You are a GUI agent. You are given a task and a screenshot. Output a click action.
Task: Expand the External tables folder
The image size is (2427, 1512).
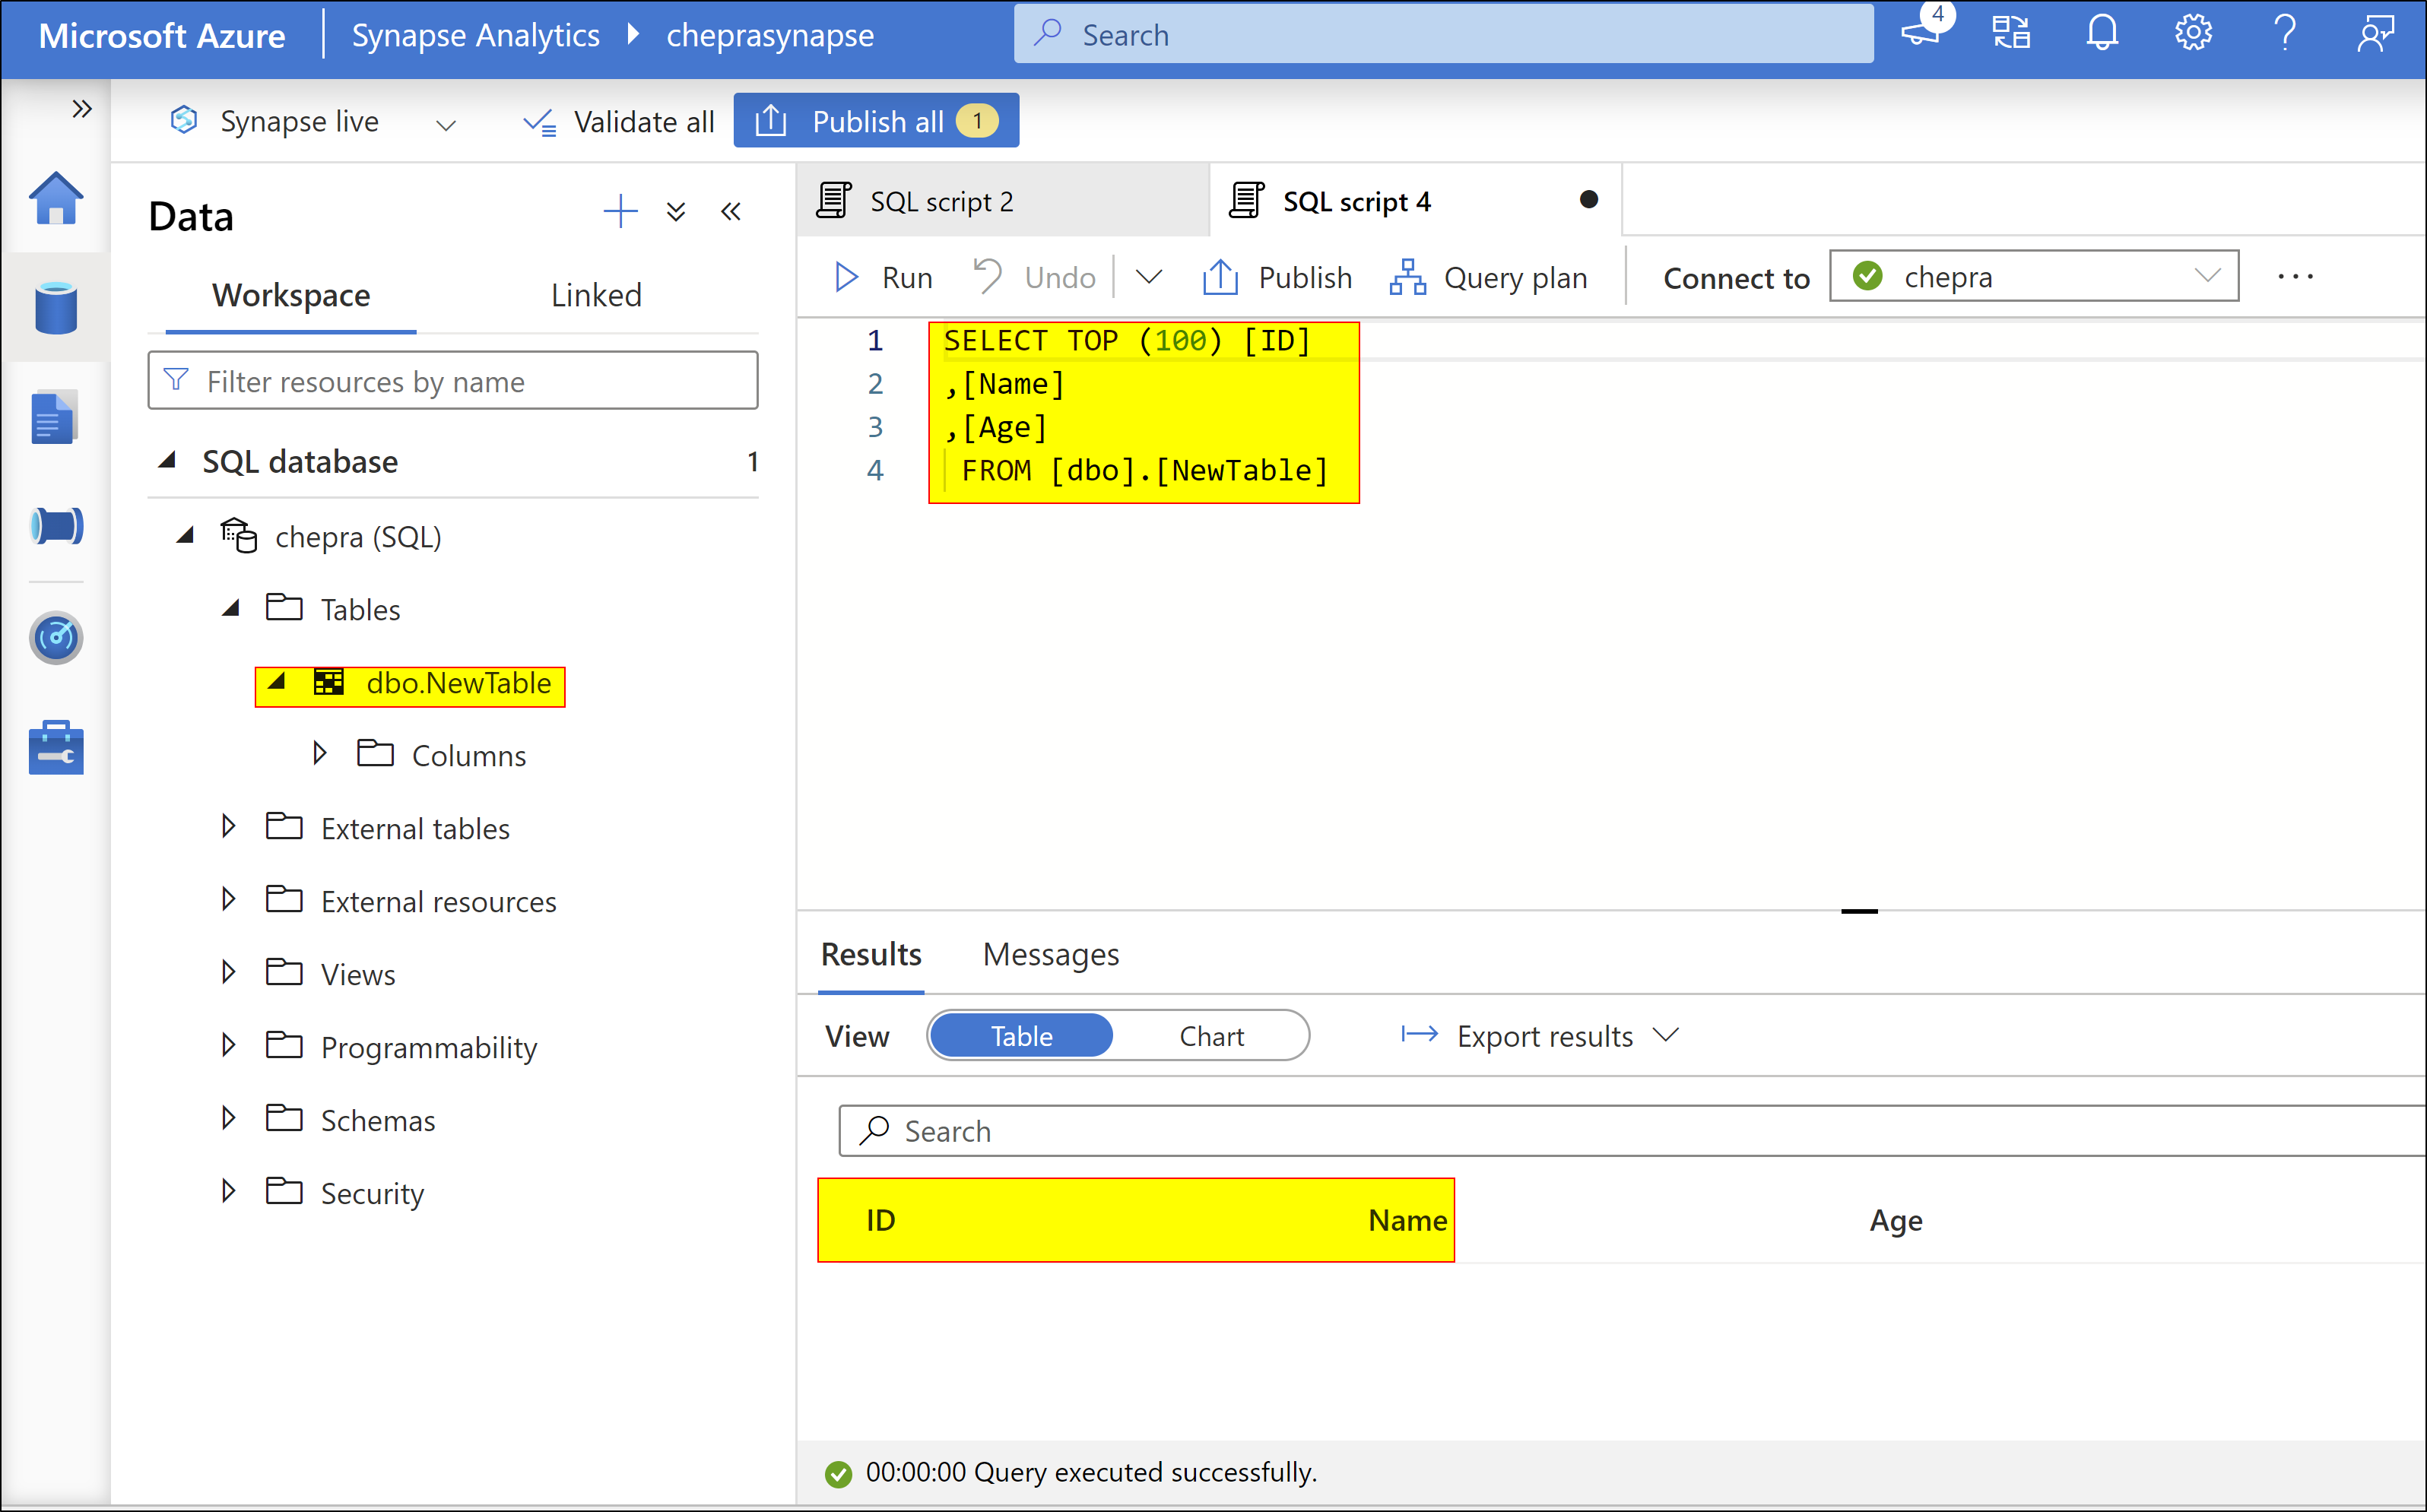[x=228, y=826]
